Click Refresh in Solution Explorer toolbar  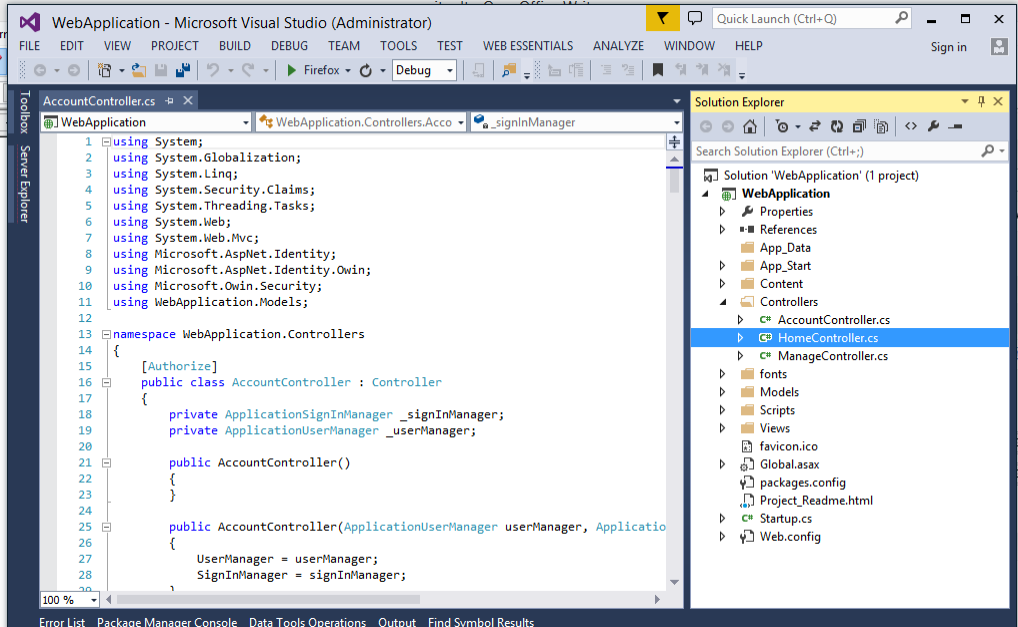[837, 126]
